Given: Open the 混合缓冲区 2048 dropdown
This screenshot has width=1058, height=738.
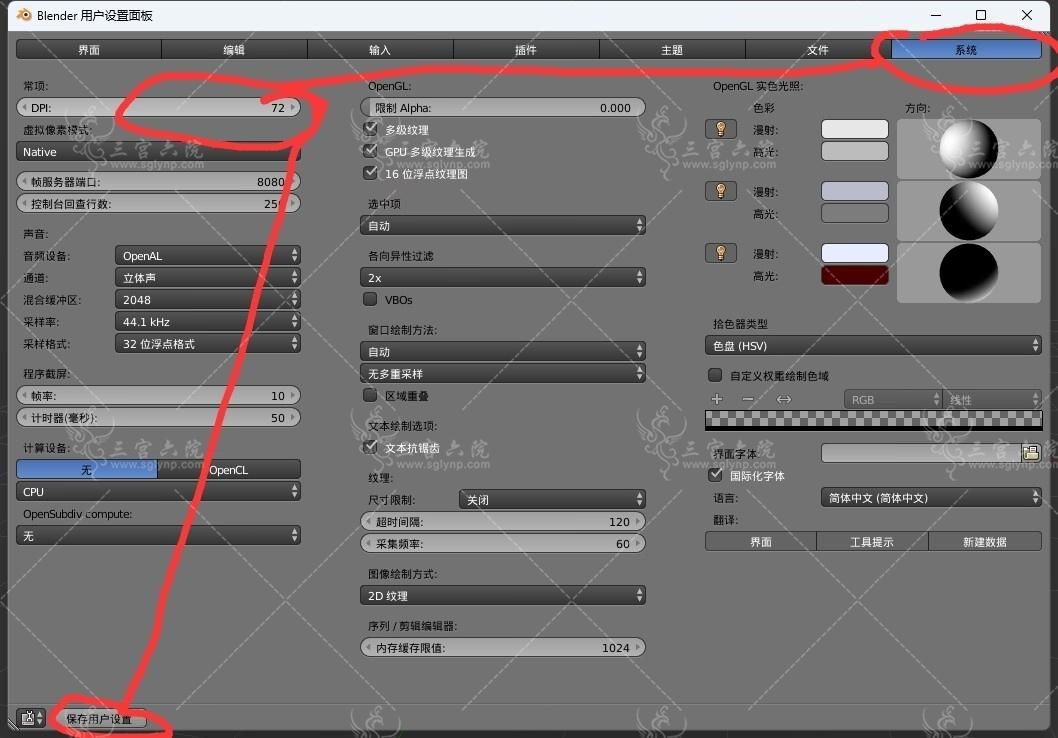Looking at the screenshot, I should pyautogui.click(x=208, y=300).
